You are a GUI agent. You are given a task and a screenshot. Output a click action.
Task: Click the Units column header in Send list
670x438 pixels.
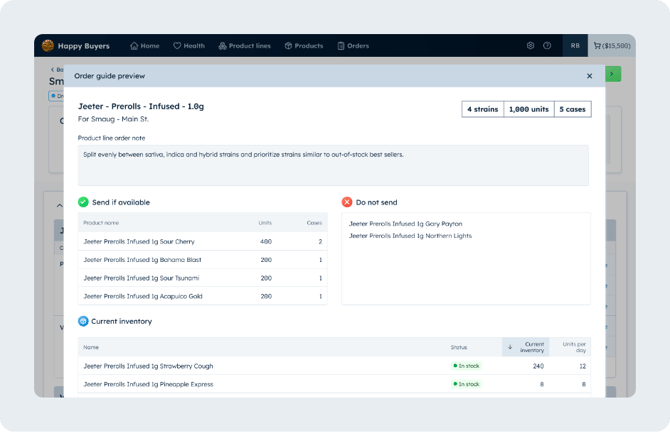[x=265, y=223]
